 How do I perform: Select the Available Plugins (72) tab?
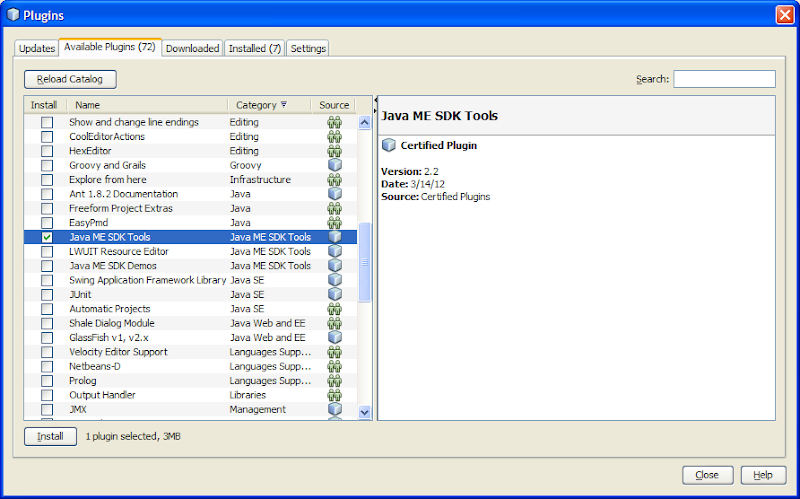[x=110, y=47]
